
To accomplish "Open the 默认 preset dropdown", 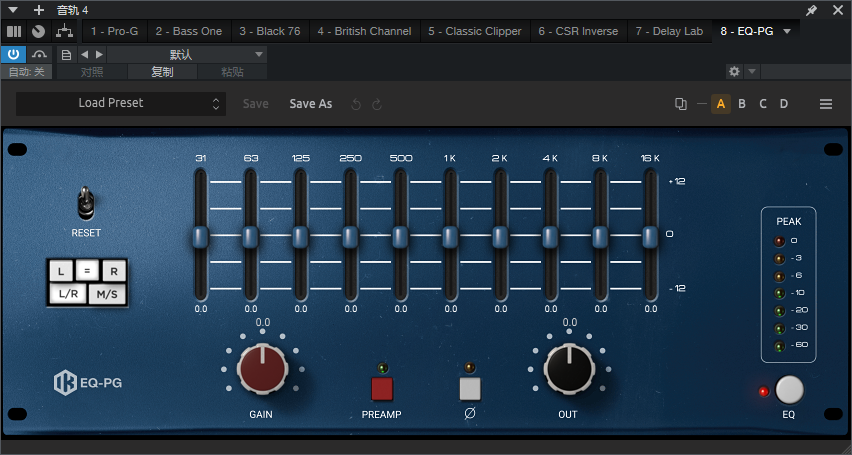I will pyautogui.click(x=186, y=54).
